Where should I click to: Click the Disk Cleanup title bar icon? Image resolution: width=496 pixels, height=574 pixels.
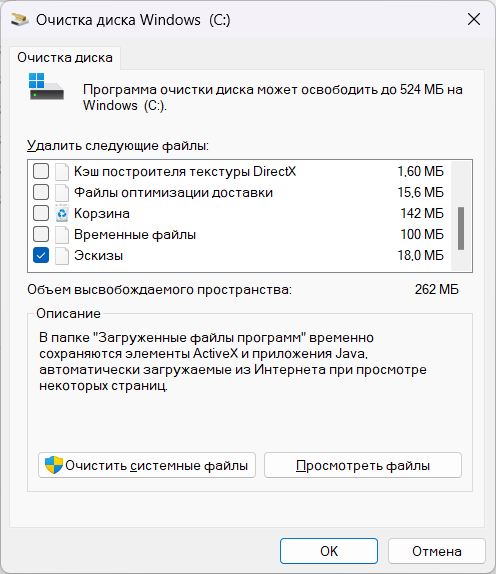coord(20,19)
